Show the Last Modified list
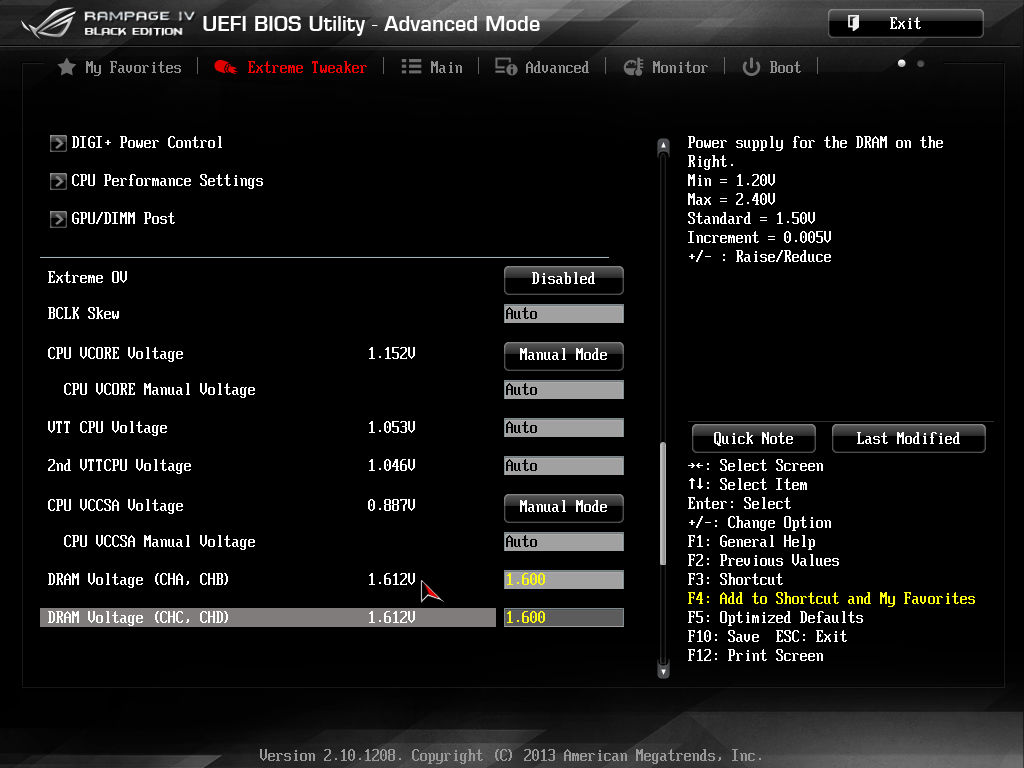The height and width of the screenshot is (768, 1024). 908,438
